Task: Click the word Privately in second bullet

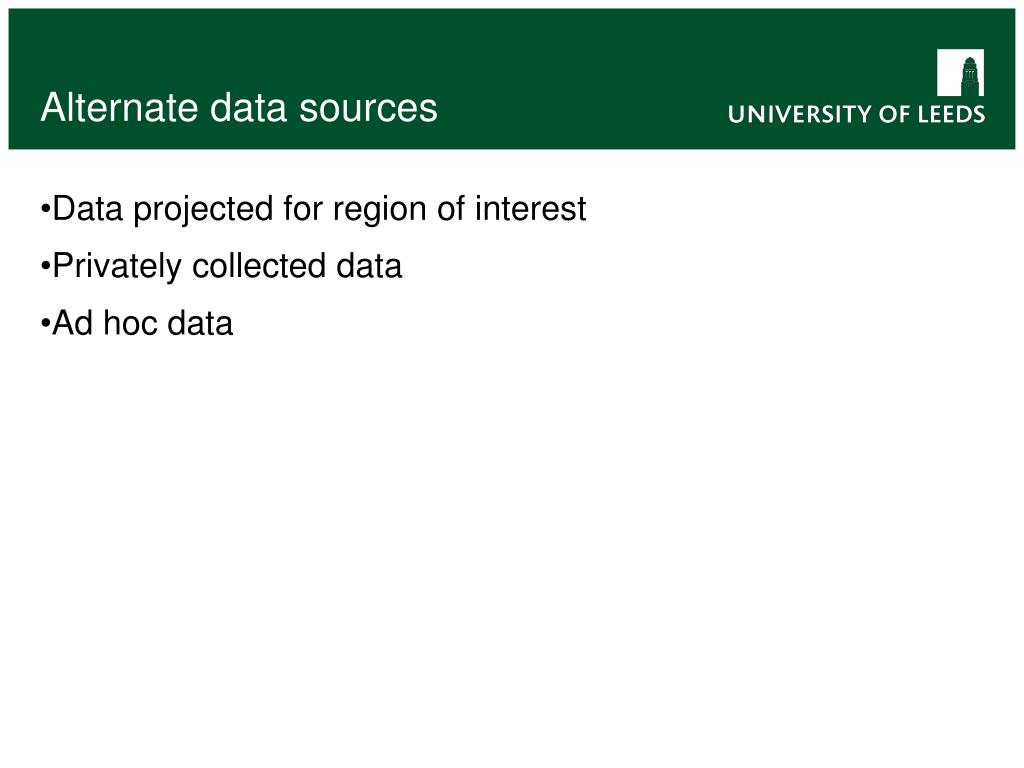Action: pos(116,268)
